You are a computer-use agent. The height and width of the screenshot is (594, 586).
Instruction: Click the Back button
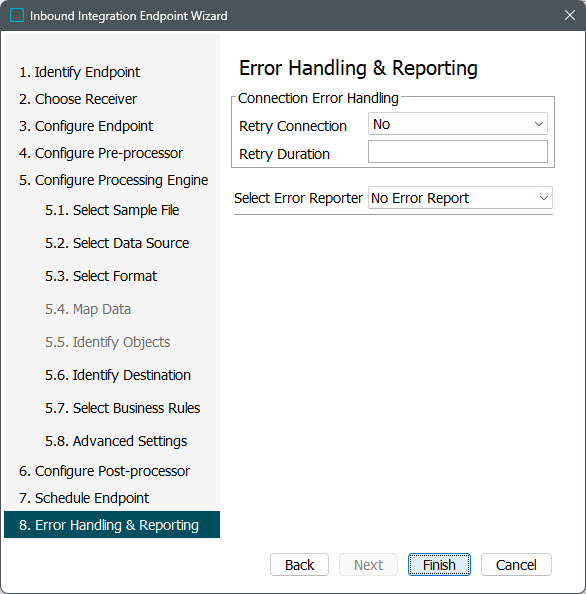point(299,565)
